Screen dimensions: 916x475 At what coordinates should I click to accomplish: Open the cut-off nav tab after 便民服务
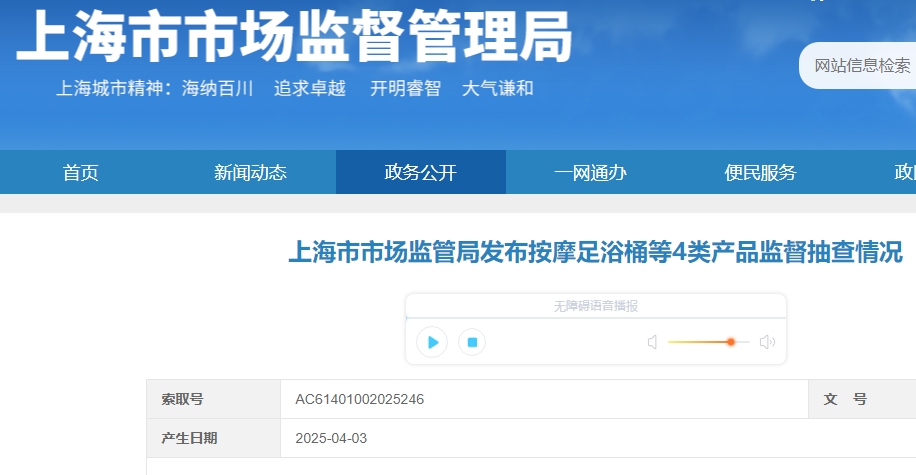tap(904, 172)
